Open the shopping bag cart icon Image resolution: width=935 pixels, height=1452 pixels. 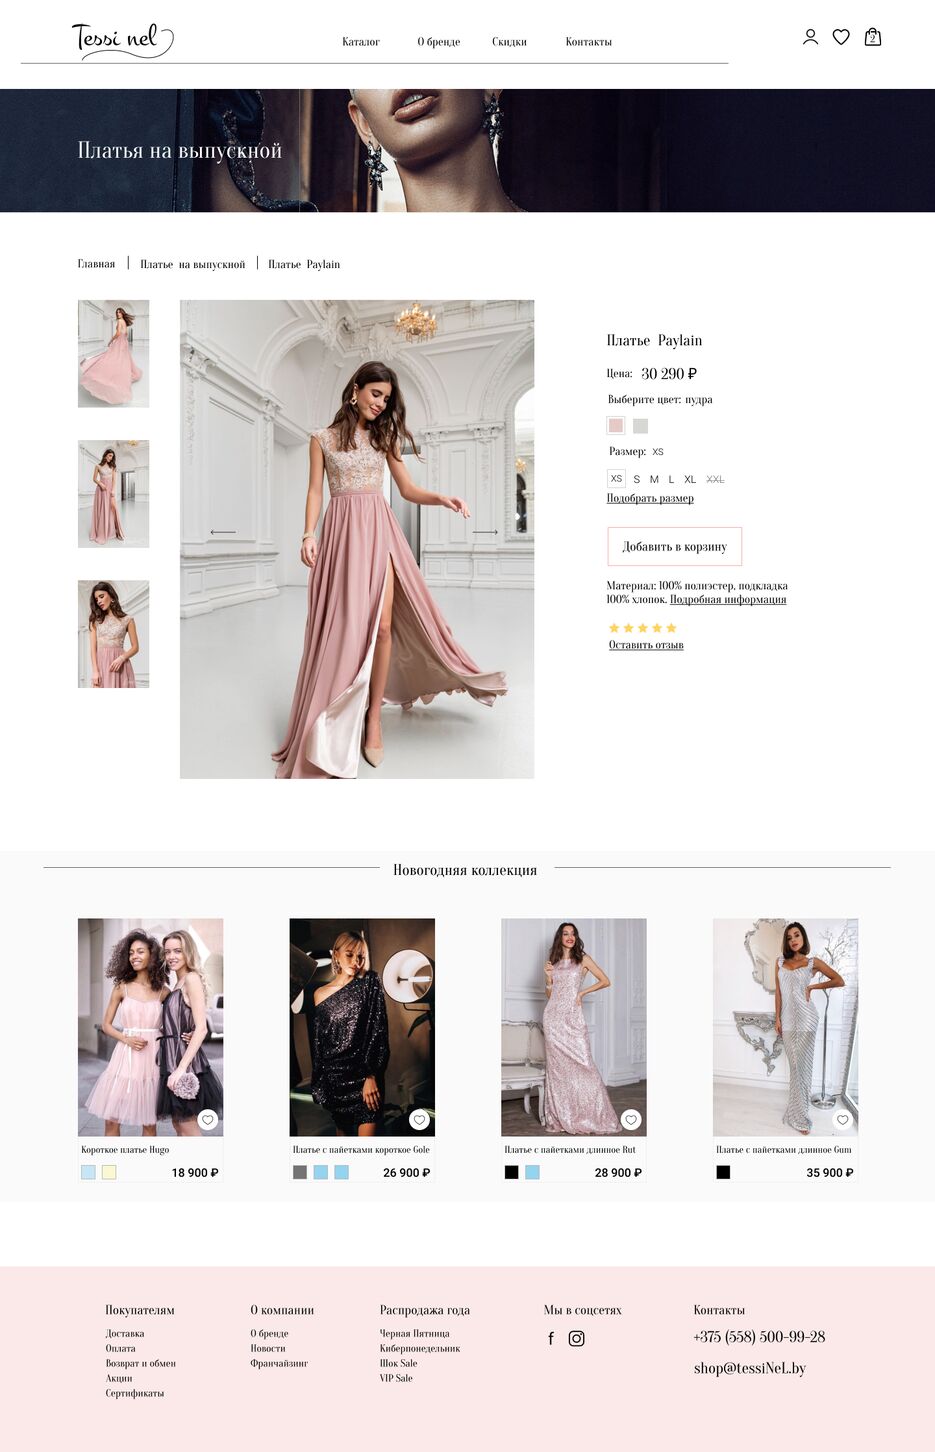(x=872, y=37)
